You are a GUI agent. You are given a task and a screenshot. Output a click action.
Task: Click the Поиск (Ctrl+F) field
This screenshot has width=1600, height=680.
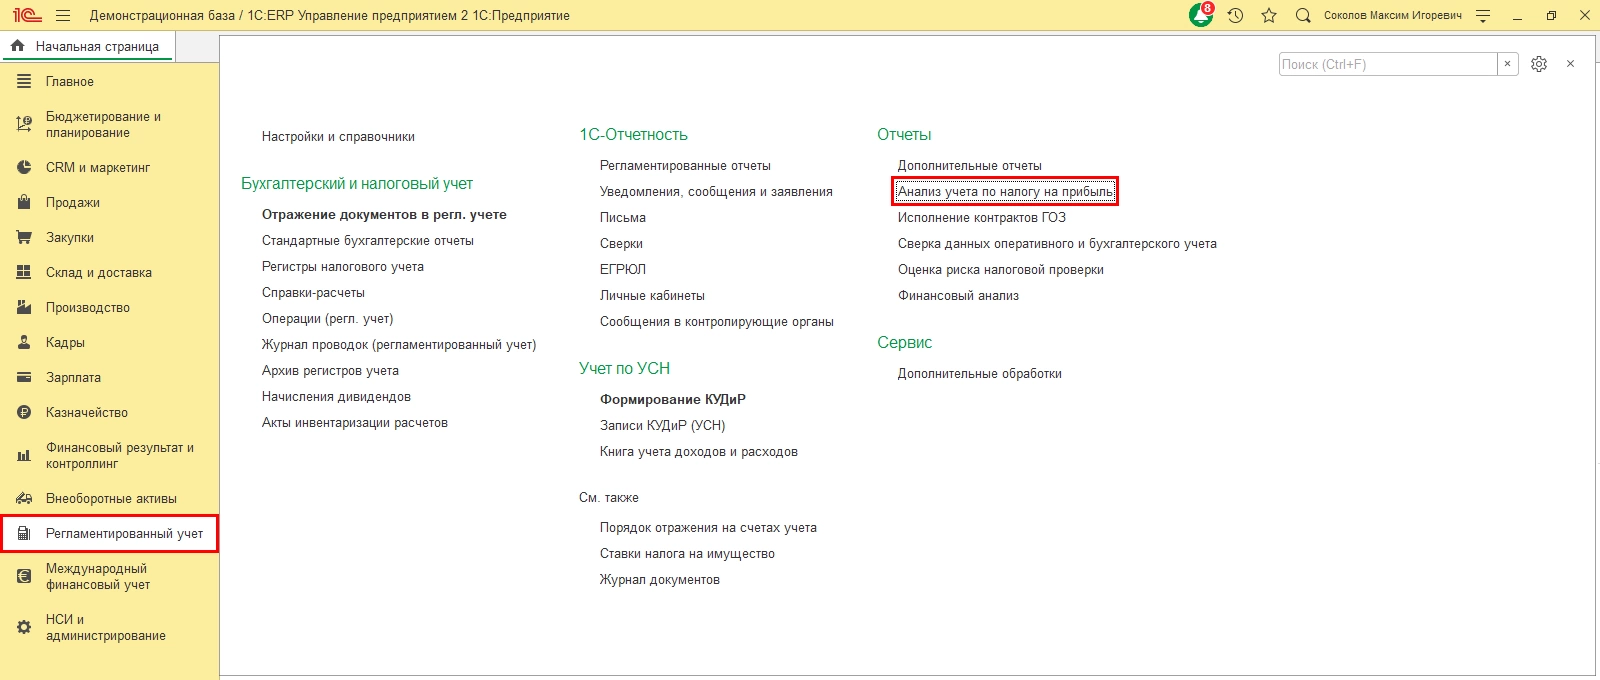1388,64
